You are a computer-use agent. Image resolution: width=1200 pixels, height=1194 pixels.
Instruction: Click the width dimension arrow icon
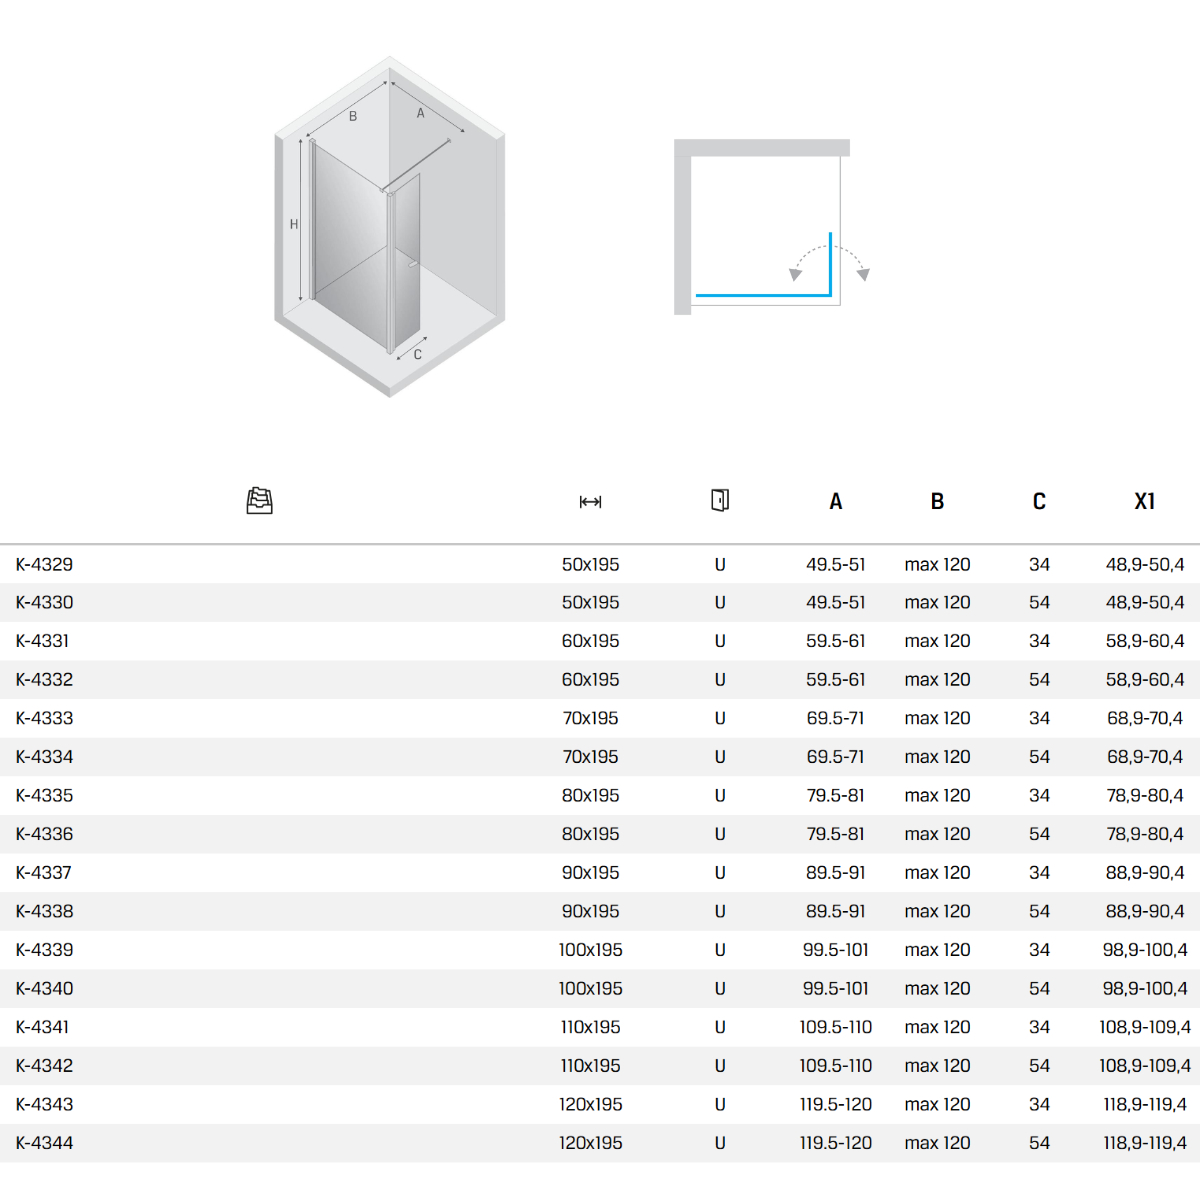pos(590,502)
